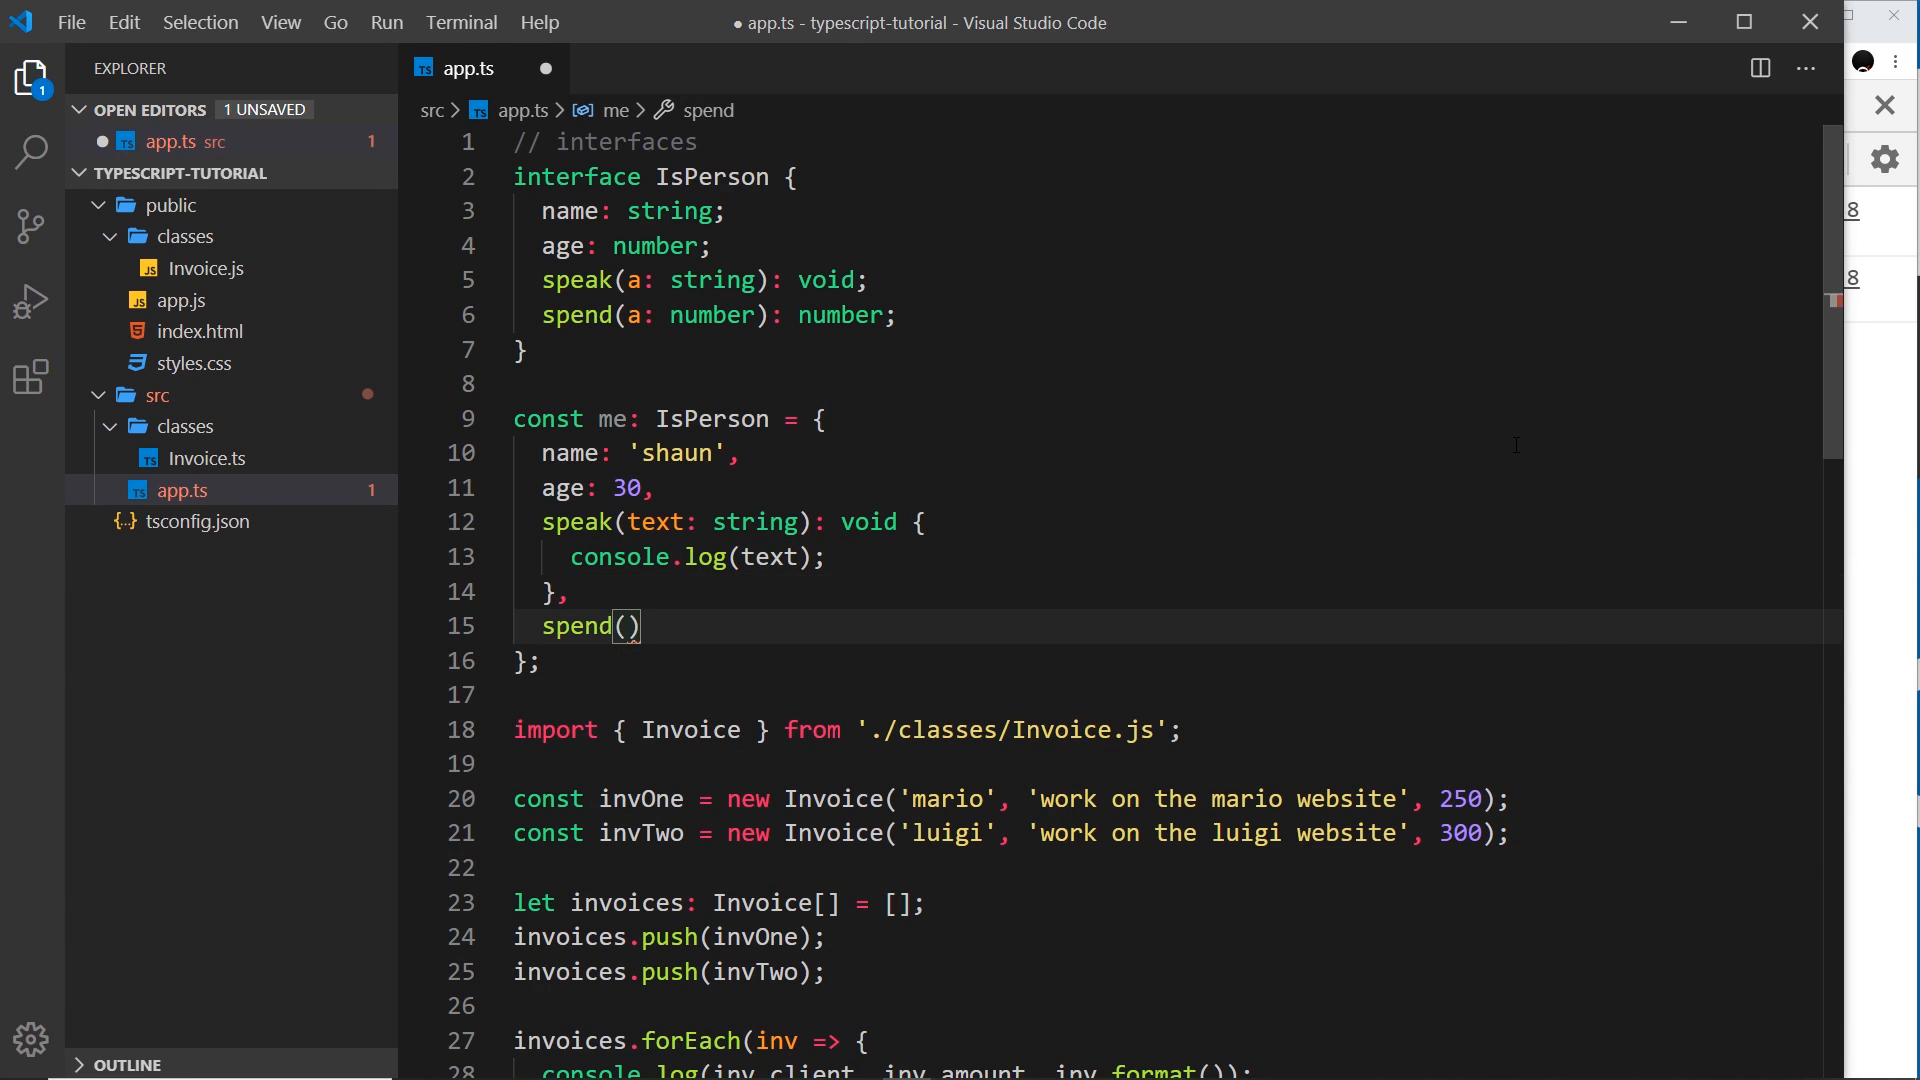Open tsconfig.json in the explorer
The image size is (1920, 1080).
coord(197,521)
